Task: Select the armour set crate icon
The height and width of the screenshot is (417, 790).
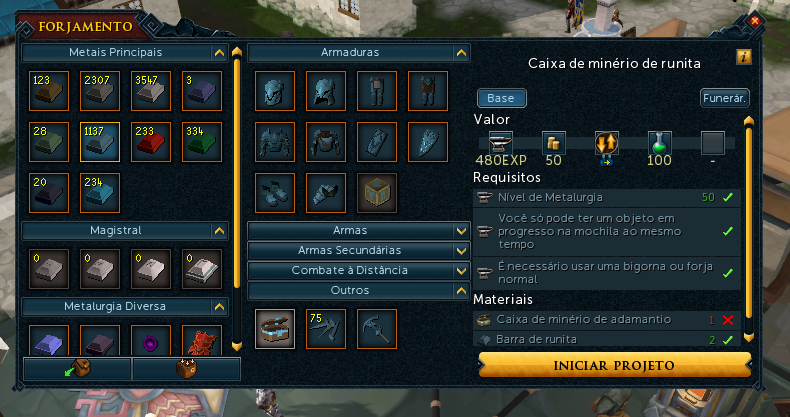Action: (377, 193)
